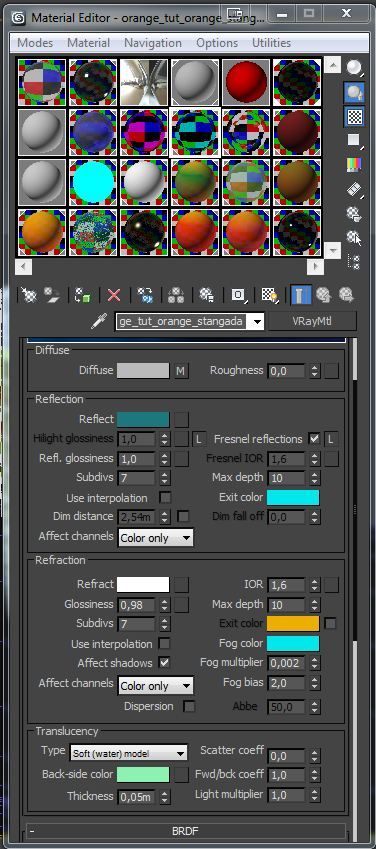Open Reflection Affect channels dropdown
Viewport: 376px width, 849px height.
[155, 538]
